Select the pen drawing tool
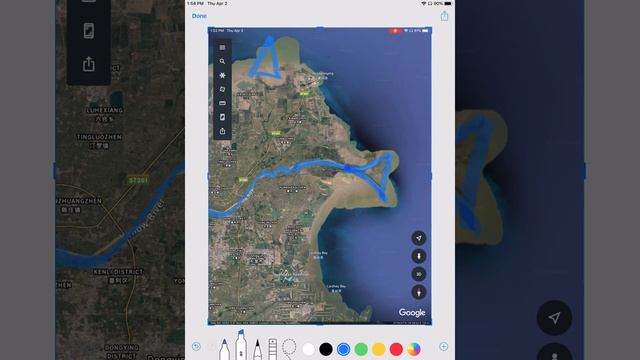Image resolution: width=640 pixels, height=360 pixels. point(224,349)
